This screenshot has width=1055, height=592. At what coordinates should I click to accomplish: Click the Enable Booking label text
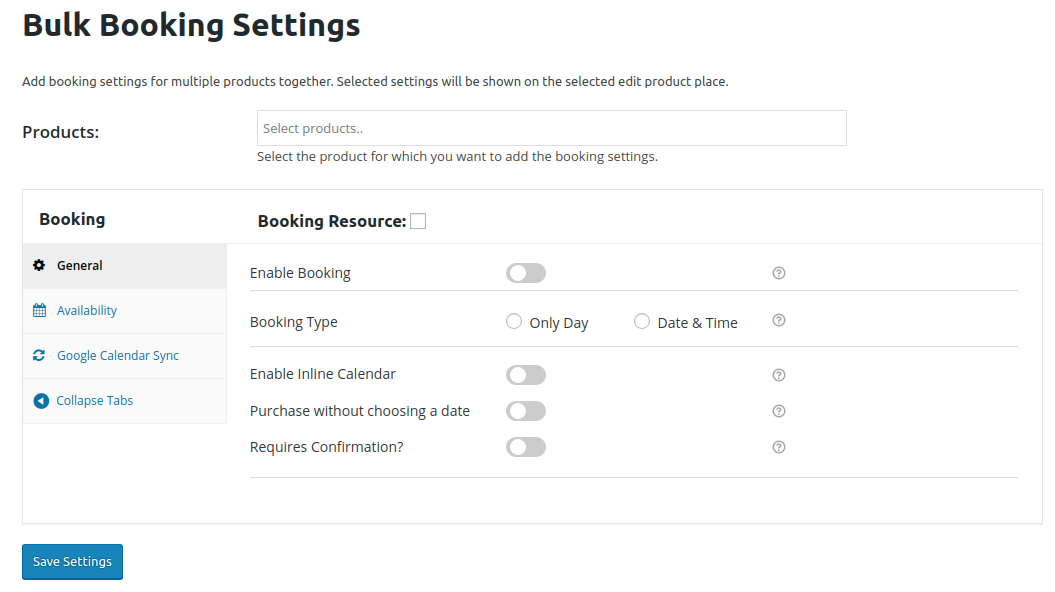pyautogui.click(x=300, y=273)
